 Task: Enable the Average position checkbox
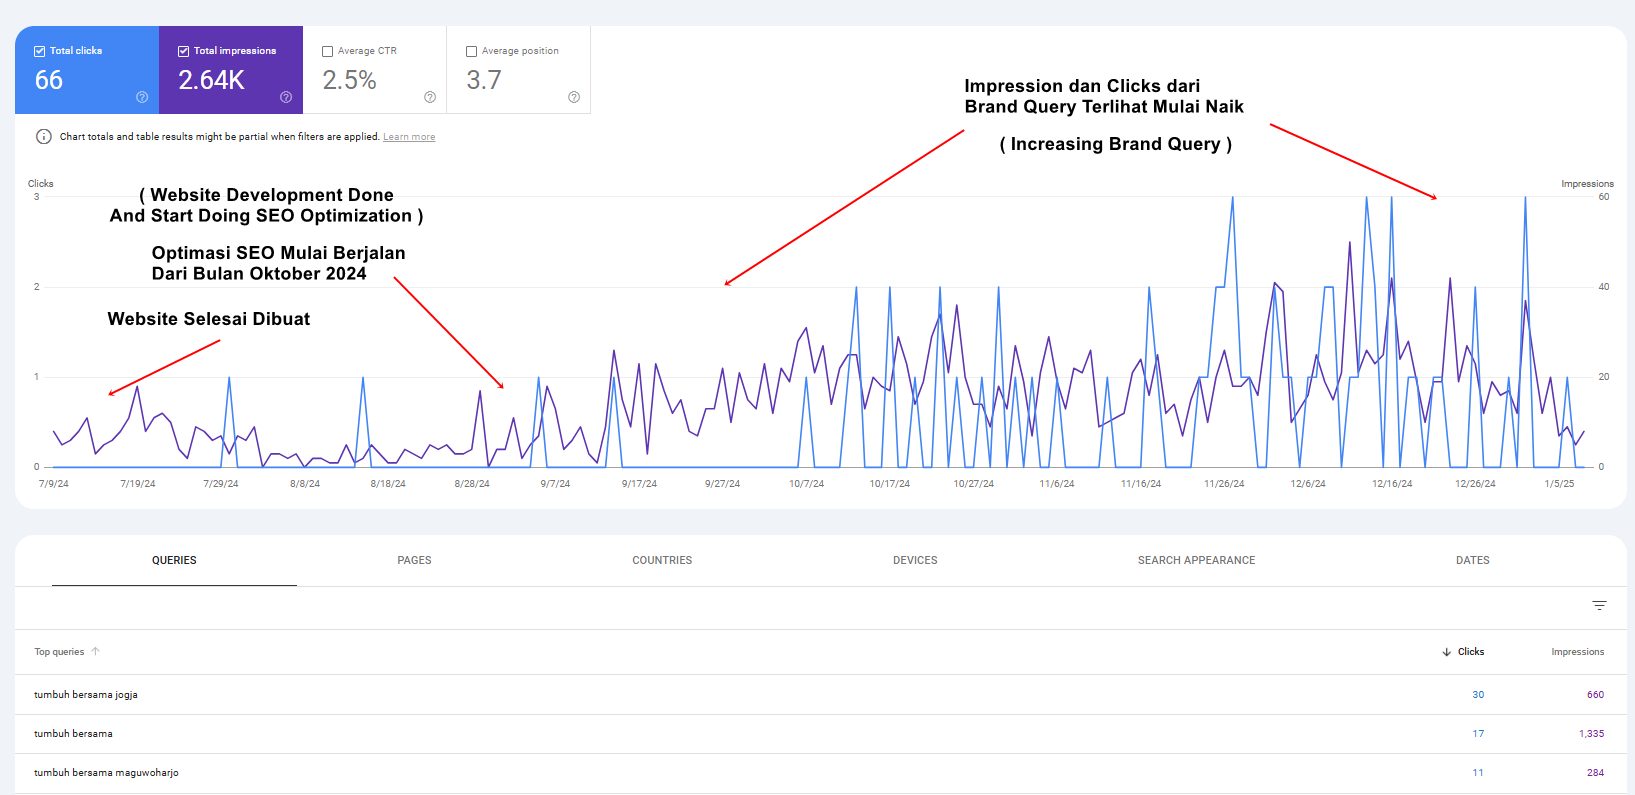coord(472,51)
